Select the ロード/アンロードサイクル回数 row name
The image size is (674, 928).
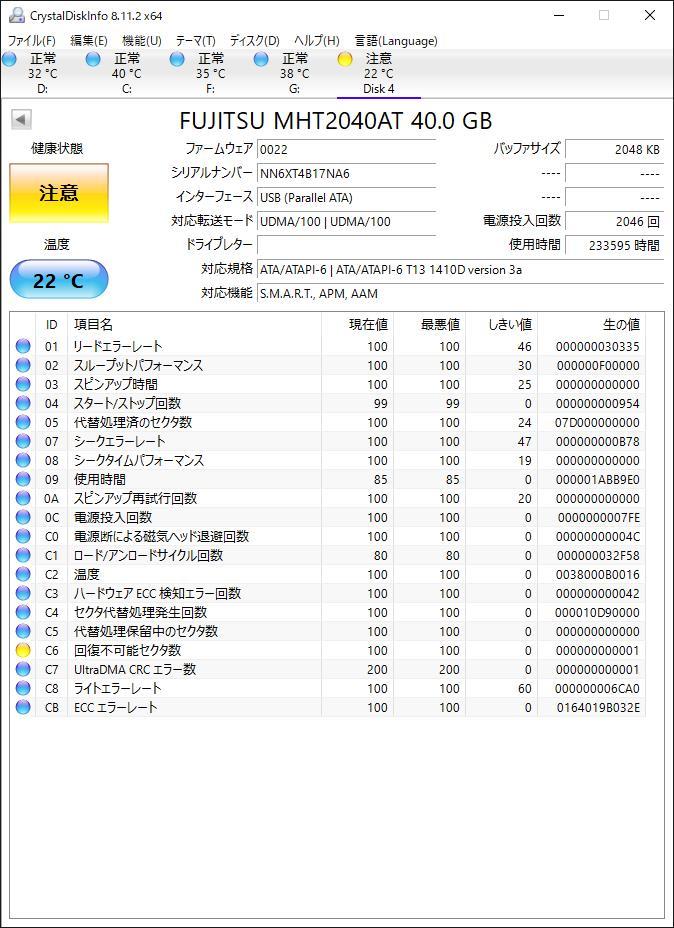pyautogui.click(x=147, y=555)
